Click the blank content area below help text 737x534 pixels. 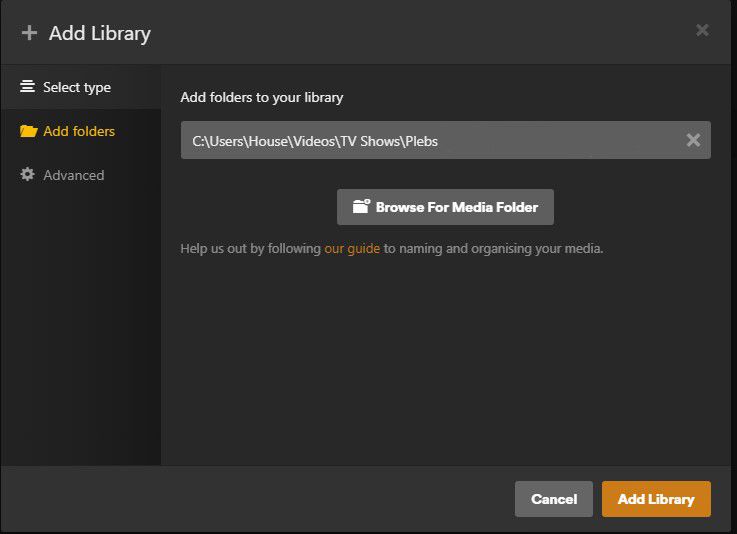point(446,362)
